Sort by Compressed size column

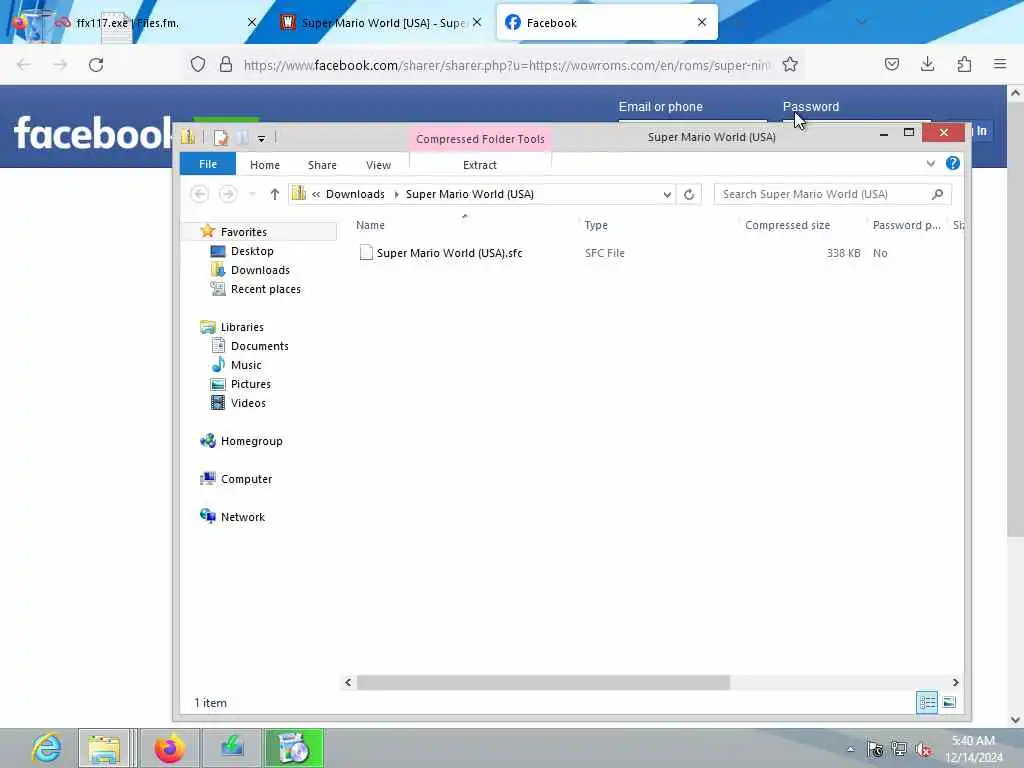(x=787, y=225)
